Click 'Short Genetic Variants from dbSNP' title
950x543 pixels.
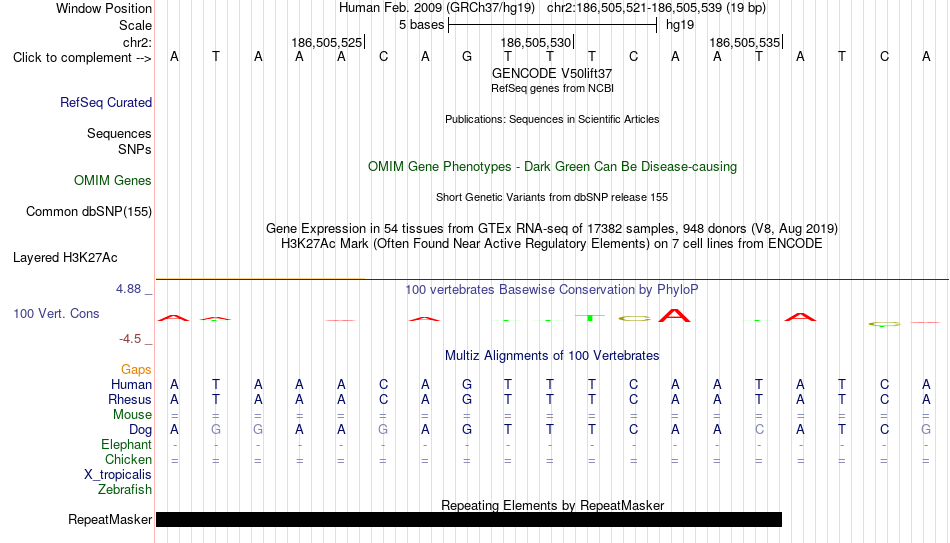[552, 198]
